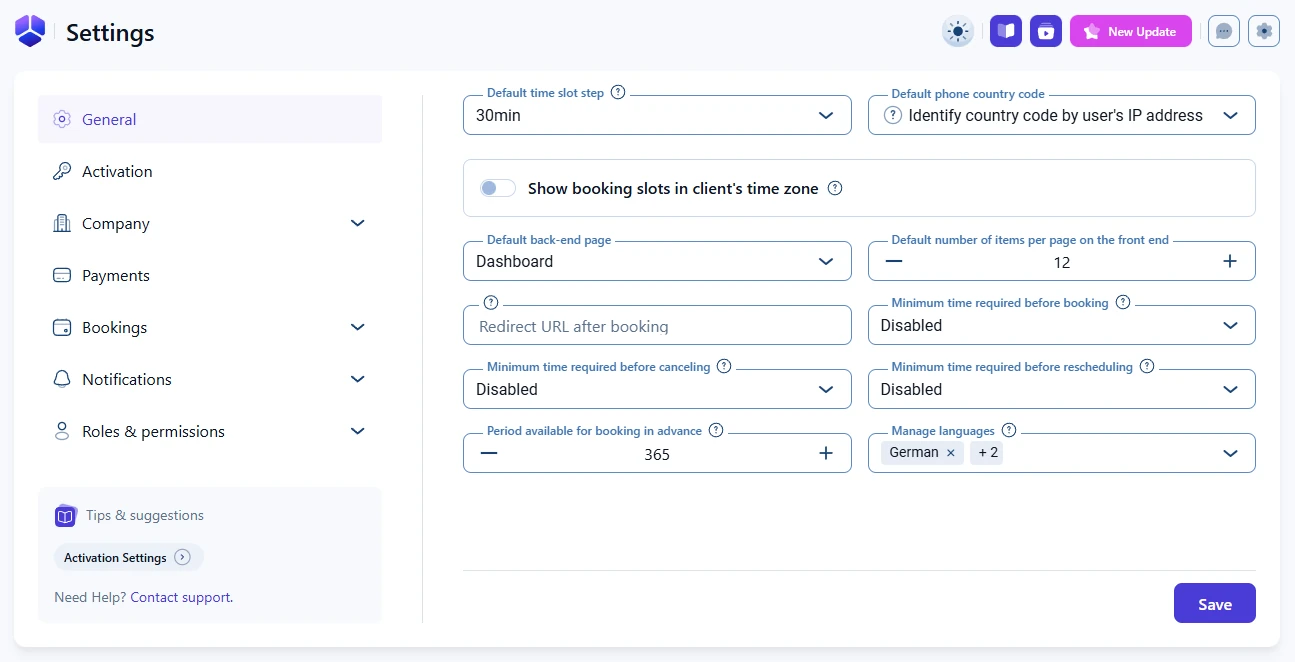1295x662 pixels.
Task: Click the Save button
Action: (1214, 604)
